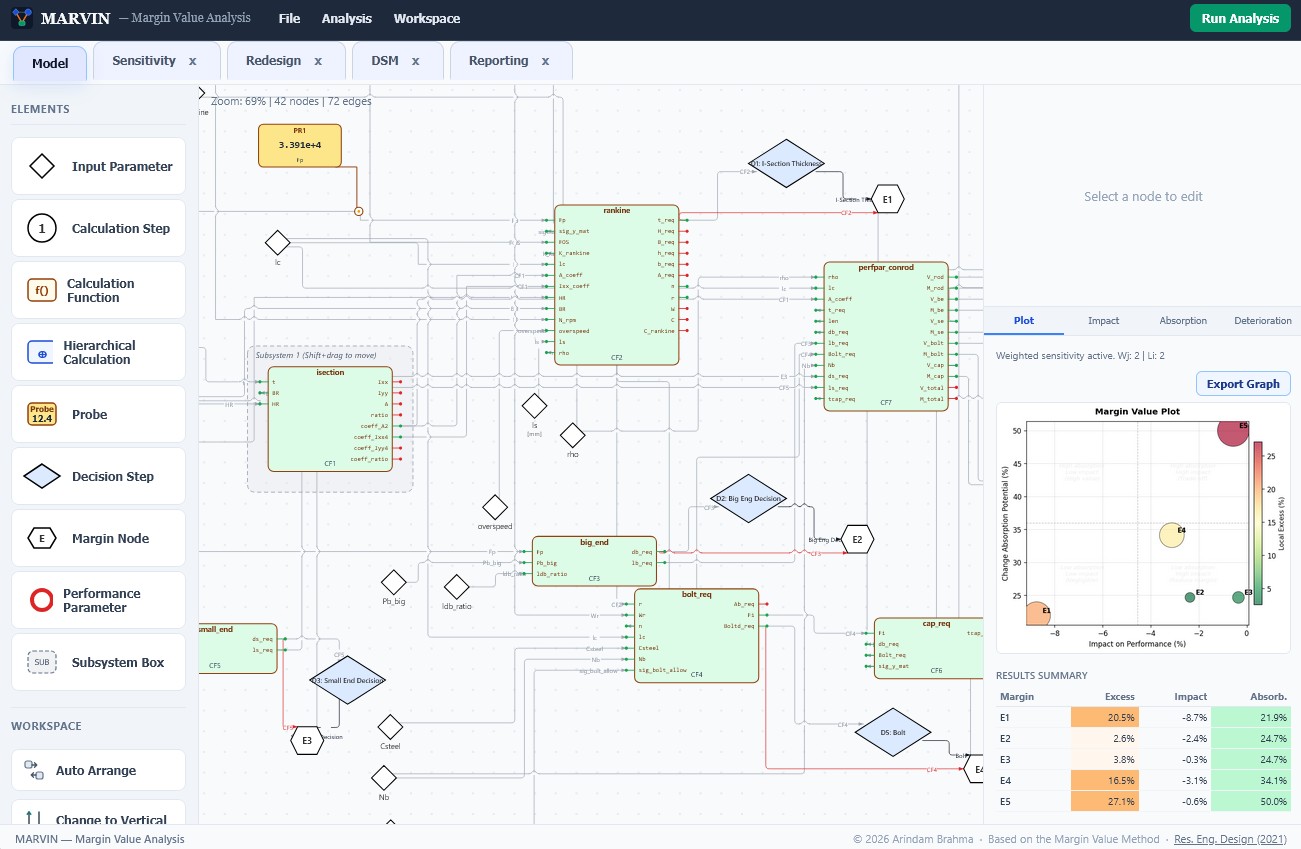Select decision node D1: I-Section Thickness

(x=786, y=163)
